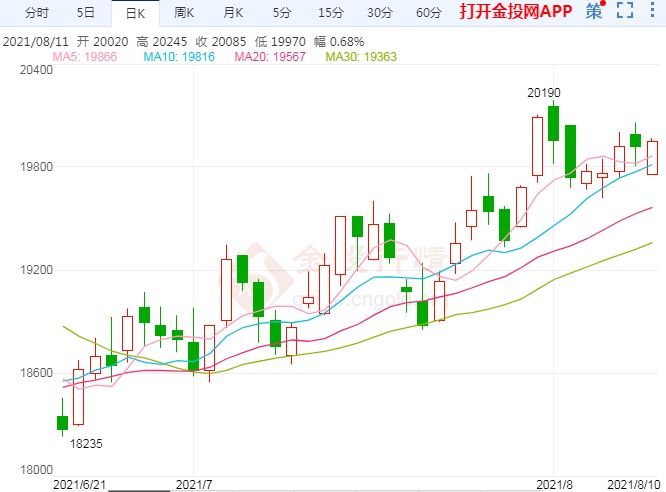Click the 2021/08/11 date readout
This screenshot has width=666, height=492.
[36, 42]
